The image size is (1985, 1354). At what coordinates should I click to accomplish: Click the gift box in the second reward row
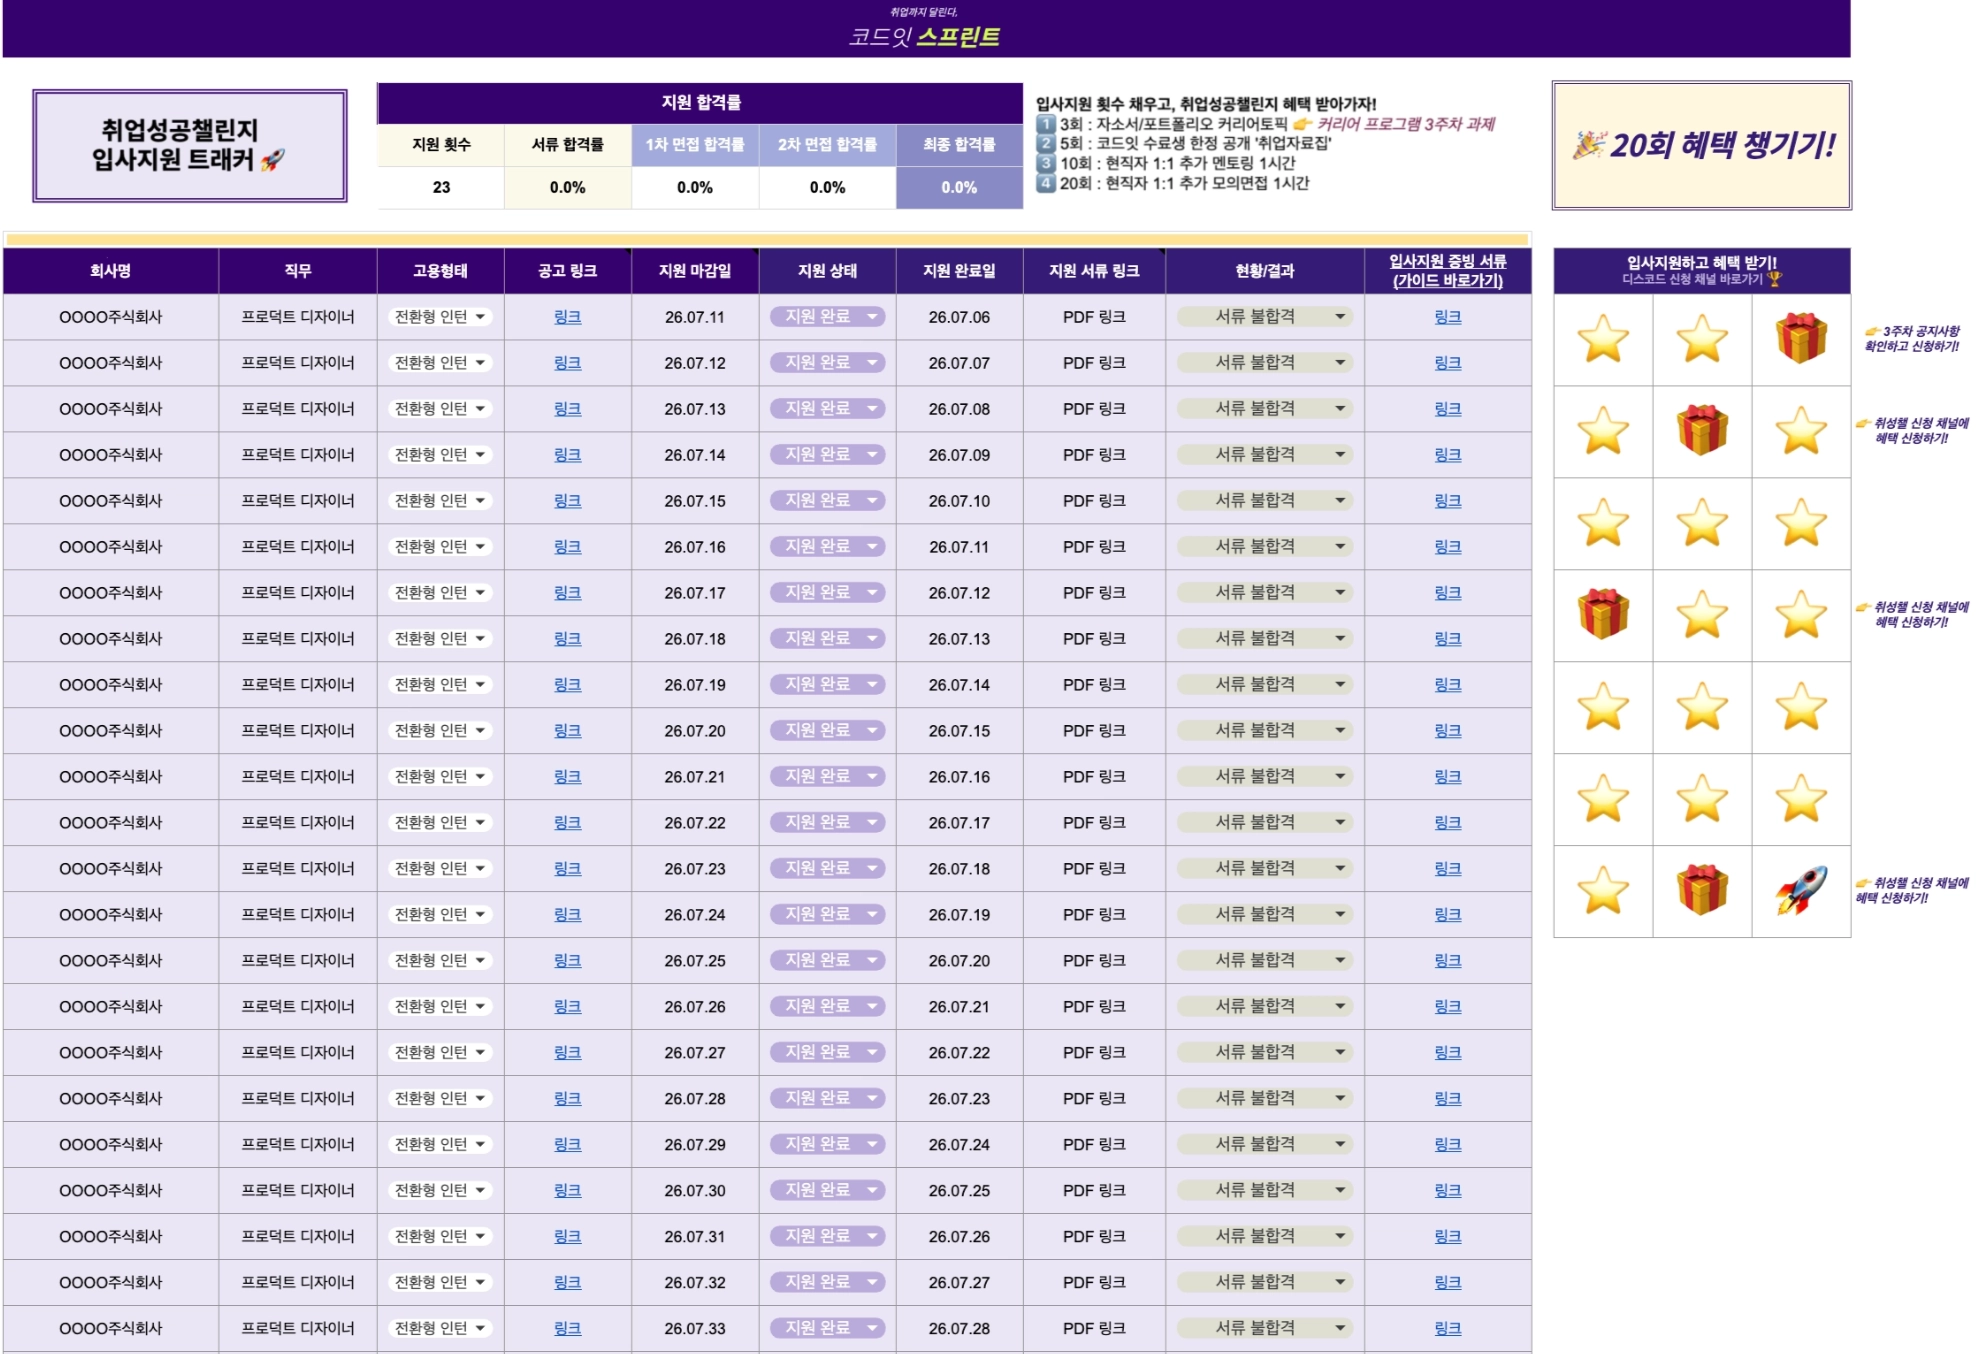1702,430
